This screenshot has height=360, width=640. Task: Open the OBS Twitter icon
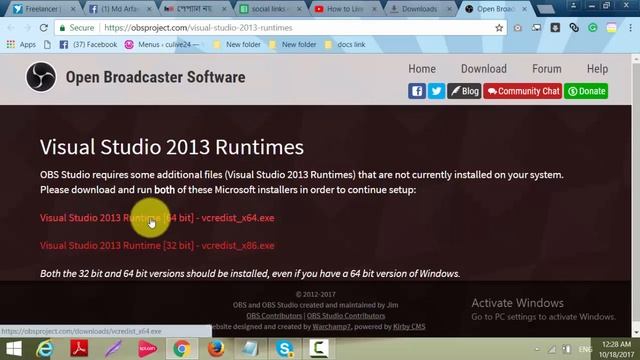point(436,91)
